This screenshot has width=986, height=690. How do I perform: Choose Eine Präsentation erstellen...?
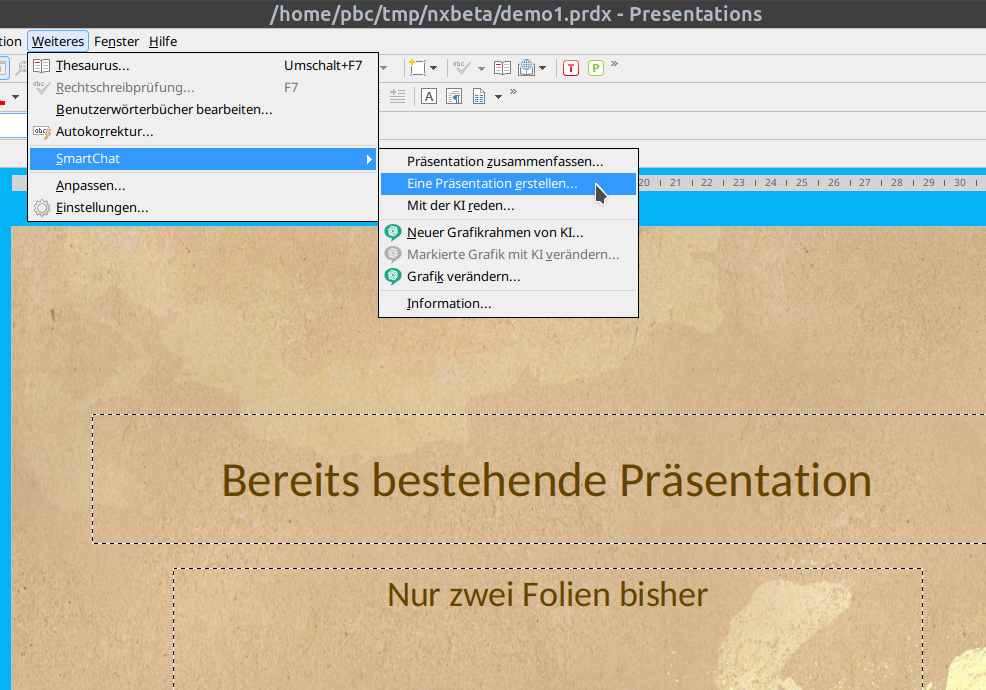point(508,184)
